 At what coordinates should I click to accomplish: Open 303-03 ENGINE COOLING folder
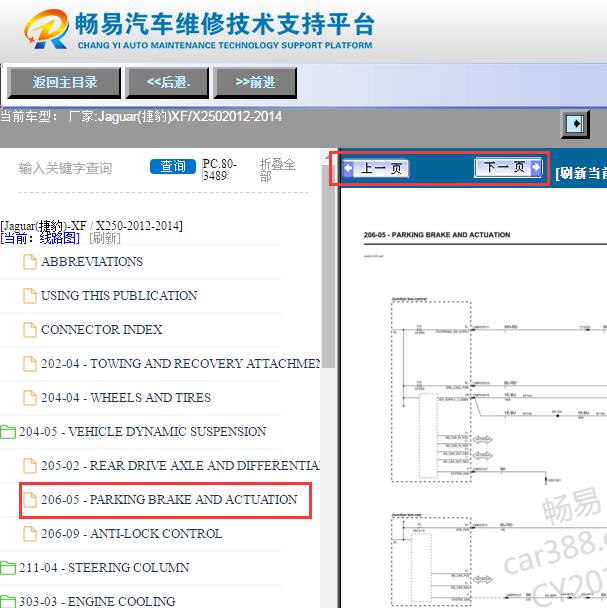(x=97, y=601)
